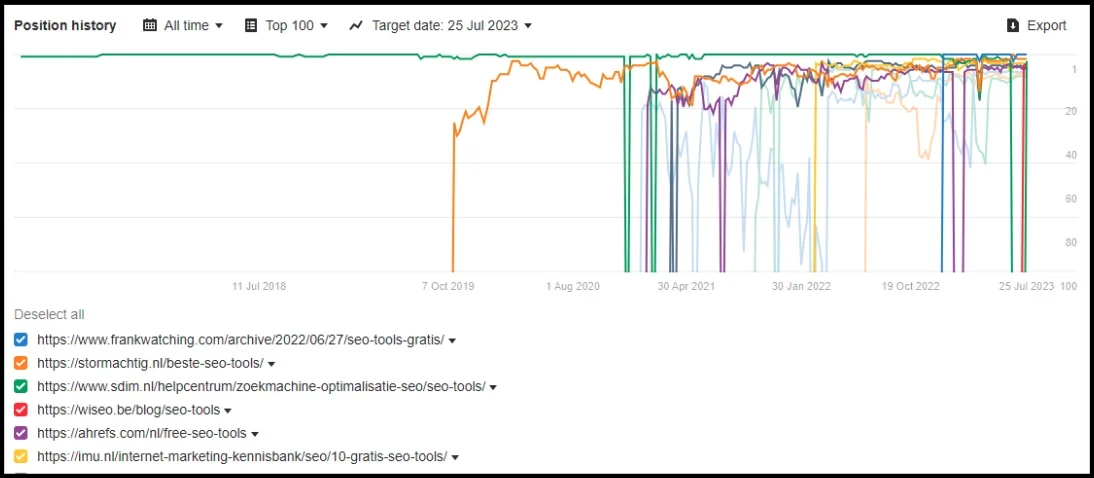This screenshot has width=1094, height=478.
Task: Click the Position history heading
Action: 65,25
